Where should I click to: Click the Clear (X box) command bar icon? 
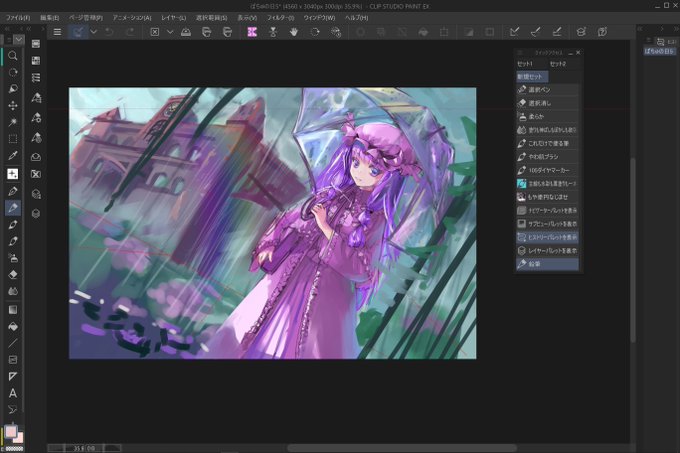(154, 32)
